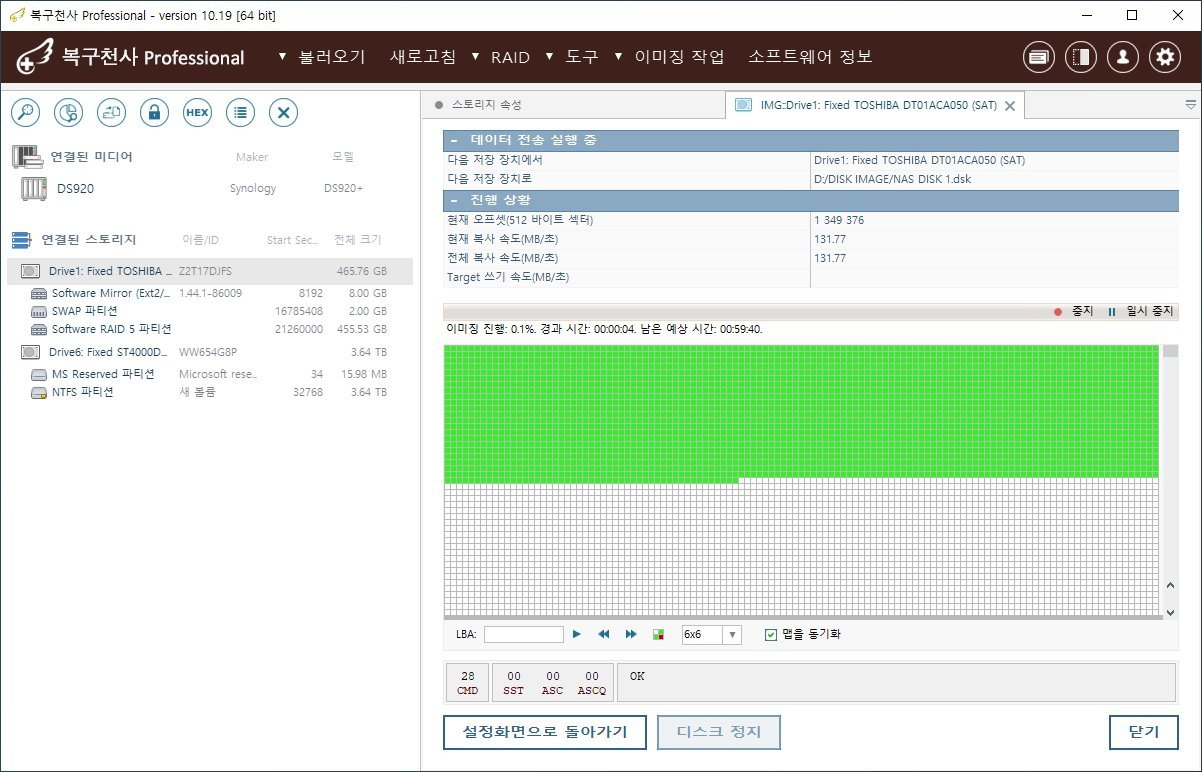Click the D:/DISK IMAGE/NAS DISK 1.dsk value
The width and height of the screenshot is (1202, 772).
(x=893, y=180)
